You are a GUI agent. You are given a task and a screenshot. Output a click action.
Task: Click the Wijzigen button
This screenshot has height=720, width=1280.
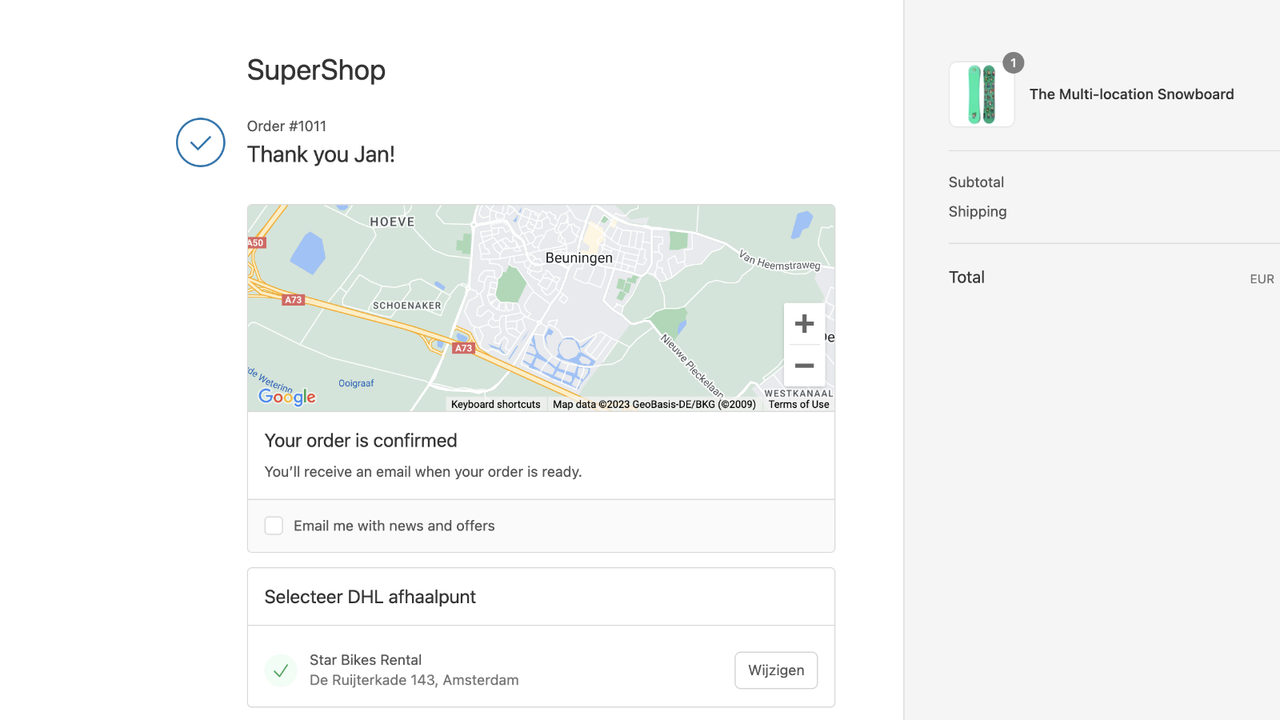click(776, 670)
